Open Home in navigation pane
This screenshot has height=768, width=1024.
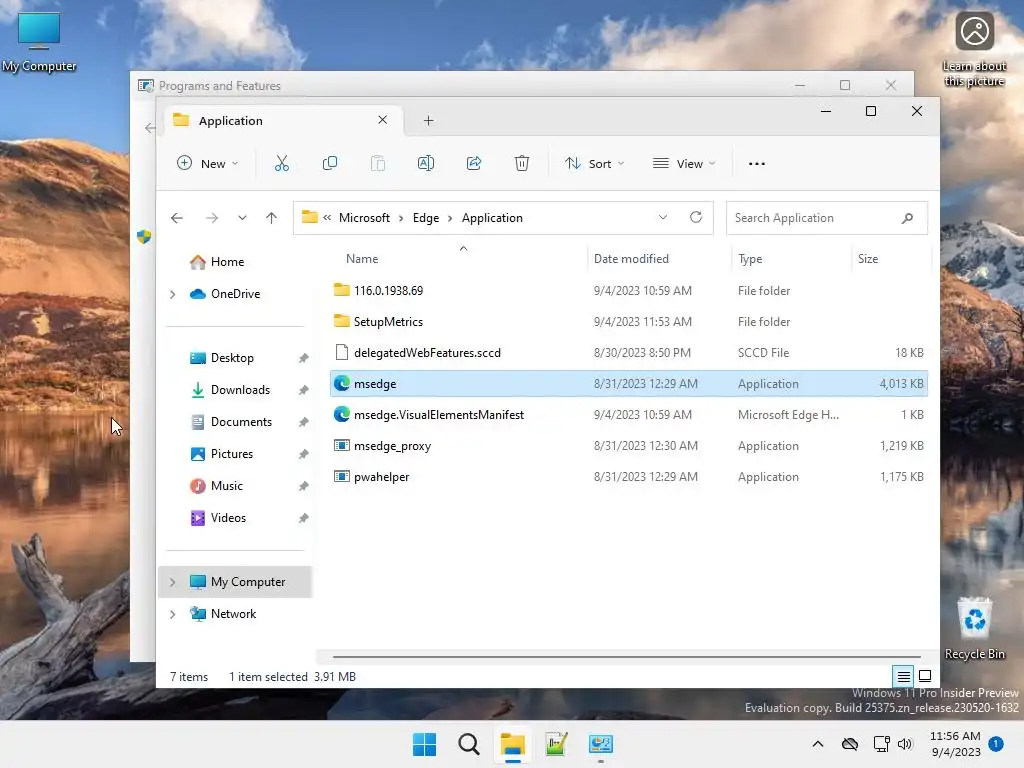coord(227,262)
